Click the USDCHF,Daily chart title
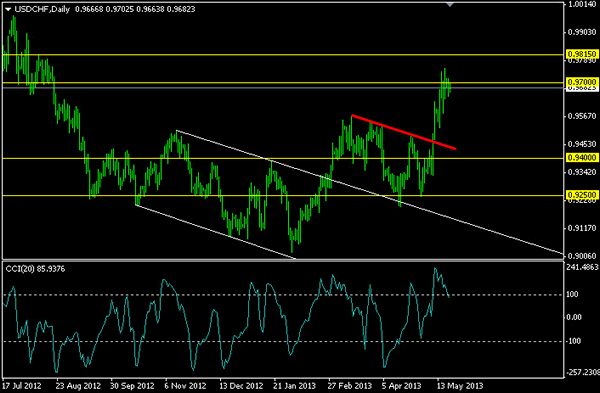The width and height of the screenshot is (600, 393). pos(42,9)
